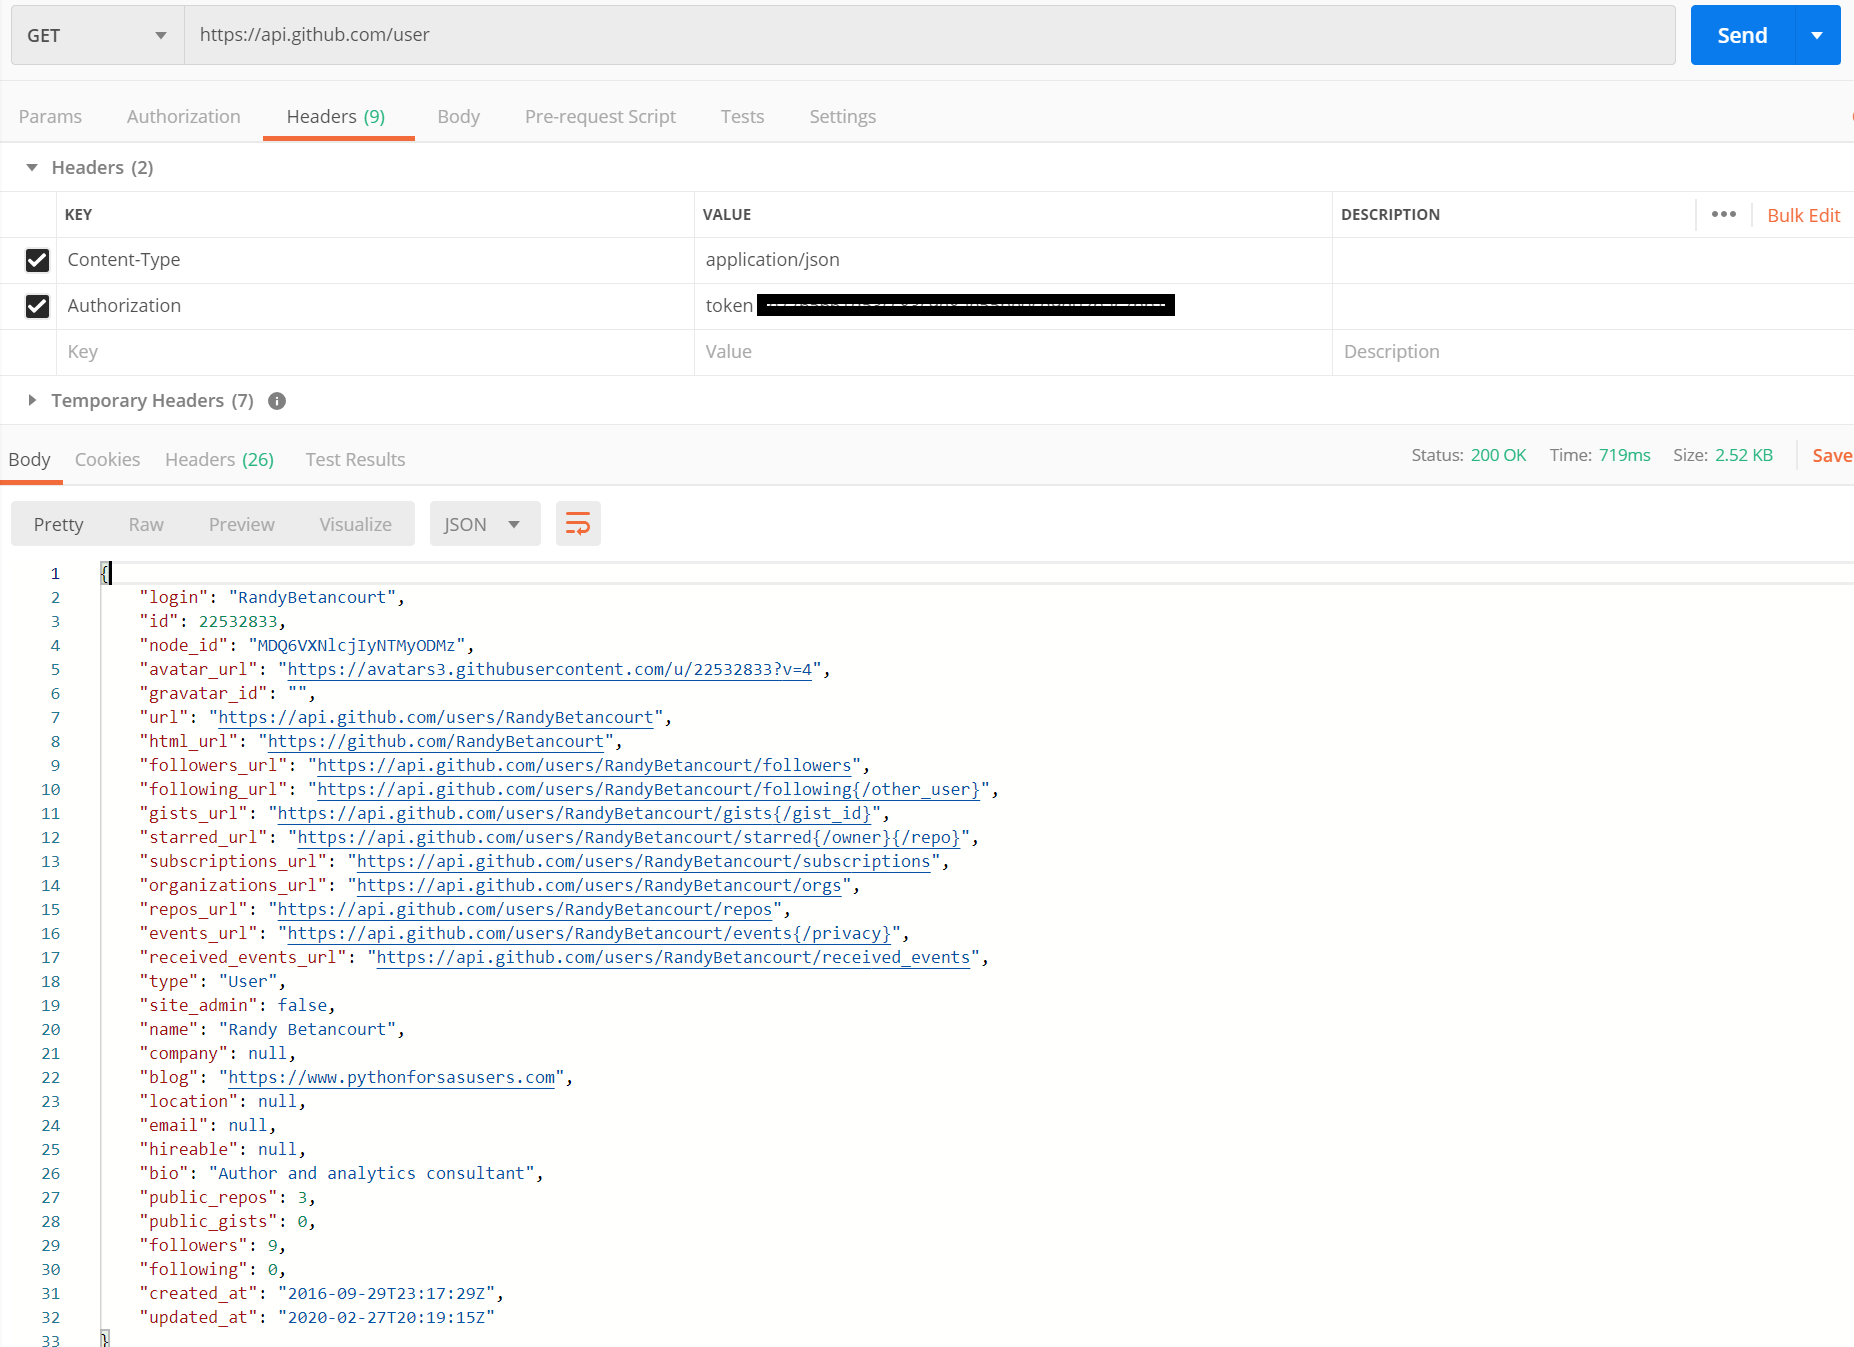Click the info icon next to Temporary Headers

pos(276,400)
